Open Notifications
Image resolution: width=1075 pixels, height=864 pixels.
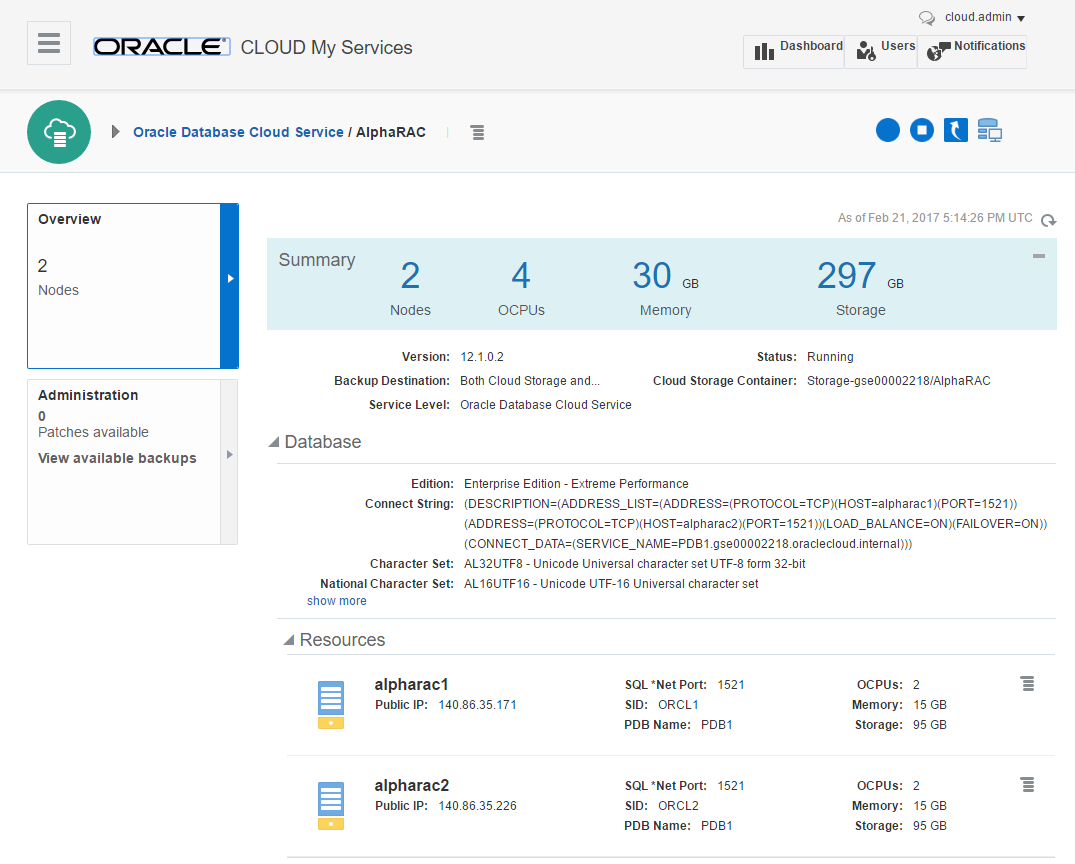click(972, 51)
